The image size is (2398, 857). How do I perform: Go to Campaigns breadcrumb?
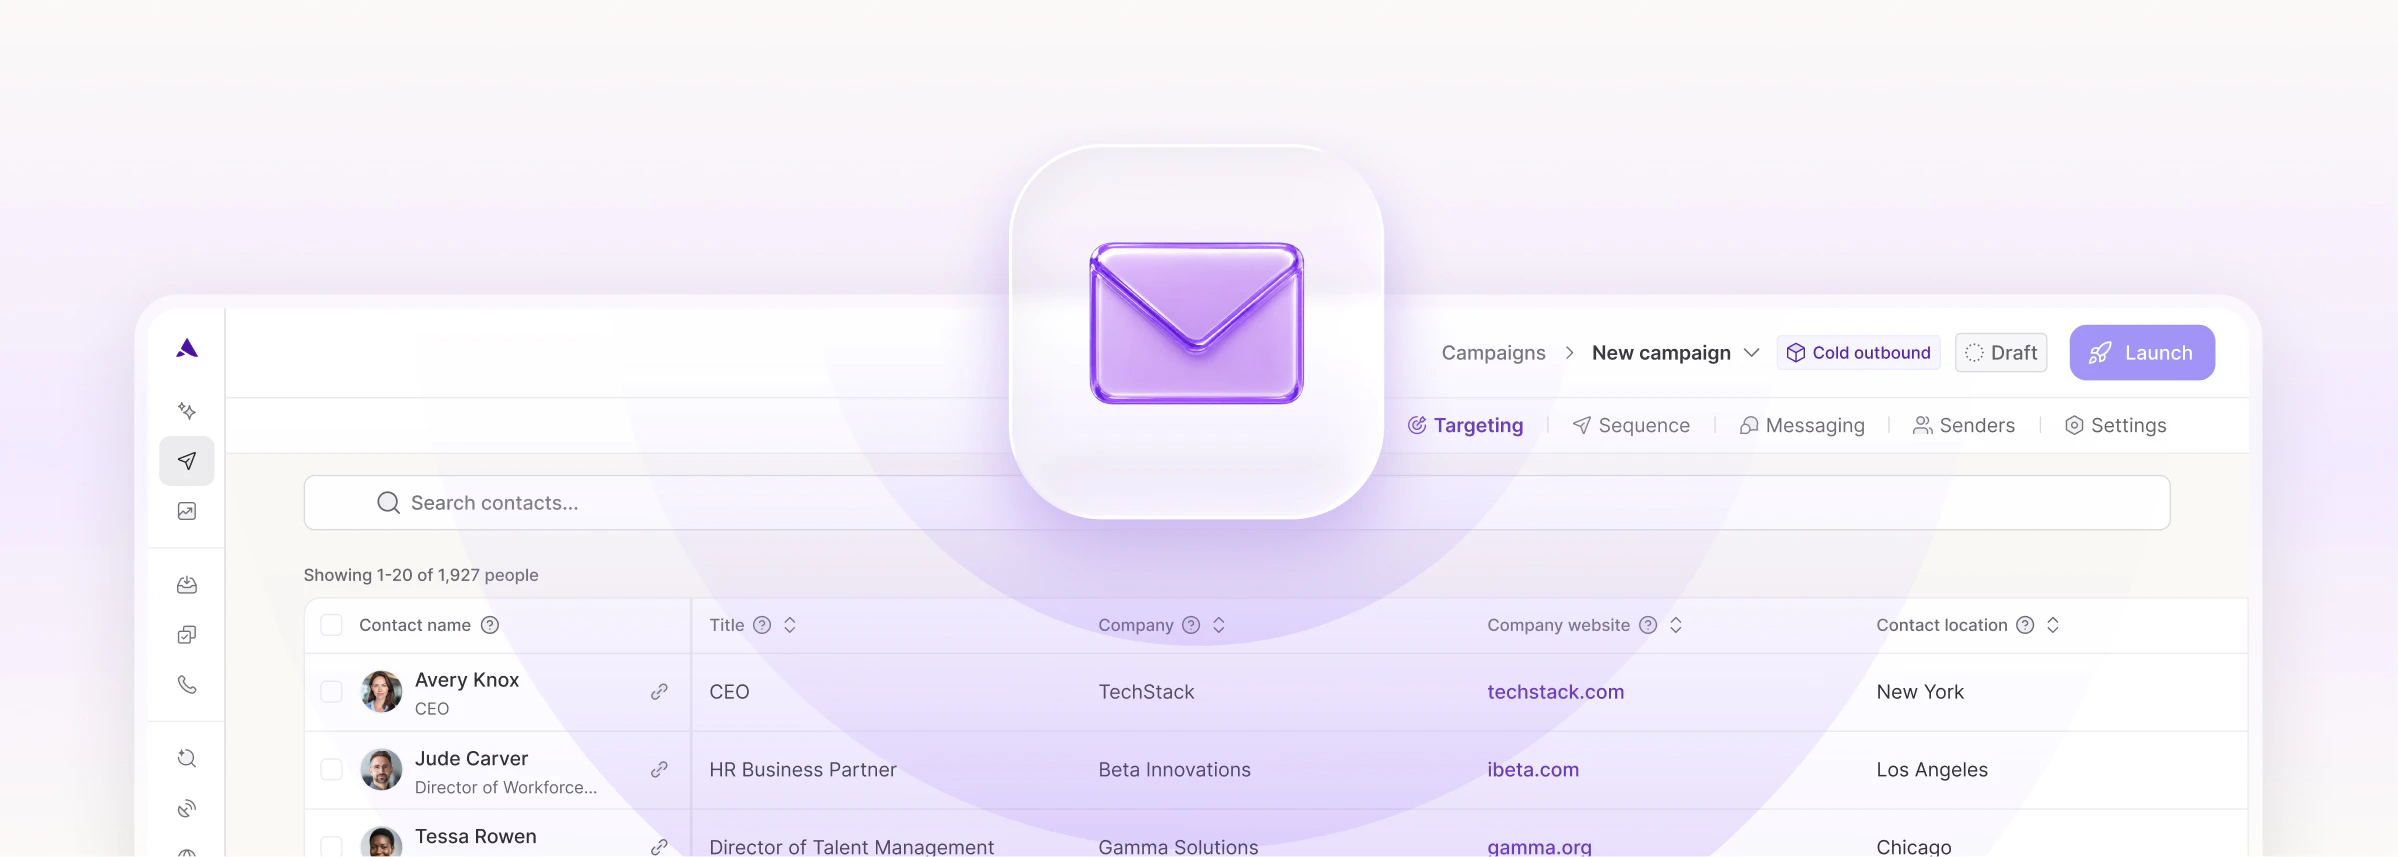click(1493, 353)
